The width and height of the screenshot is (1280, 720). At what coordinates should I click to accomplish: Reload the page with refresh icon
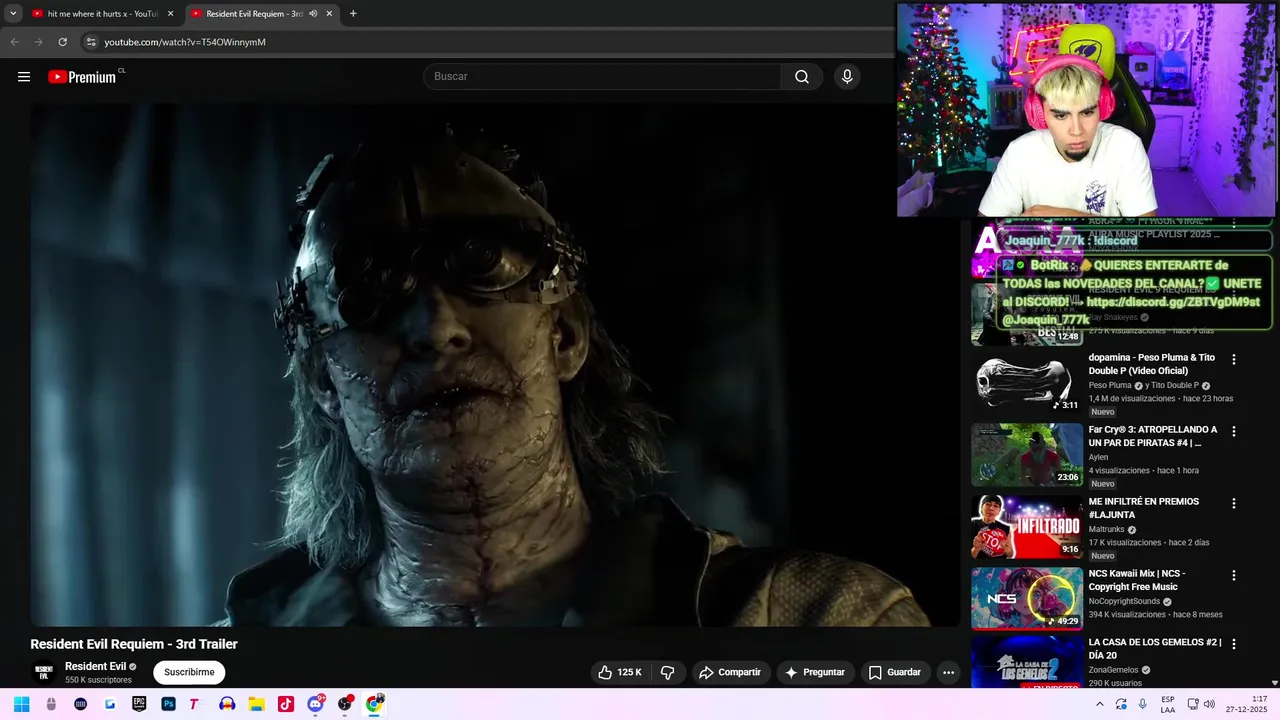tap(62, 42)
